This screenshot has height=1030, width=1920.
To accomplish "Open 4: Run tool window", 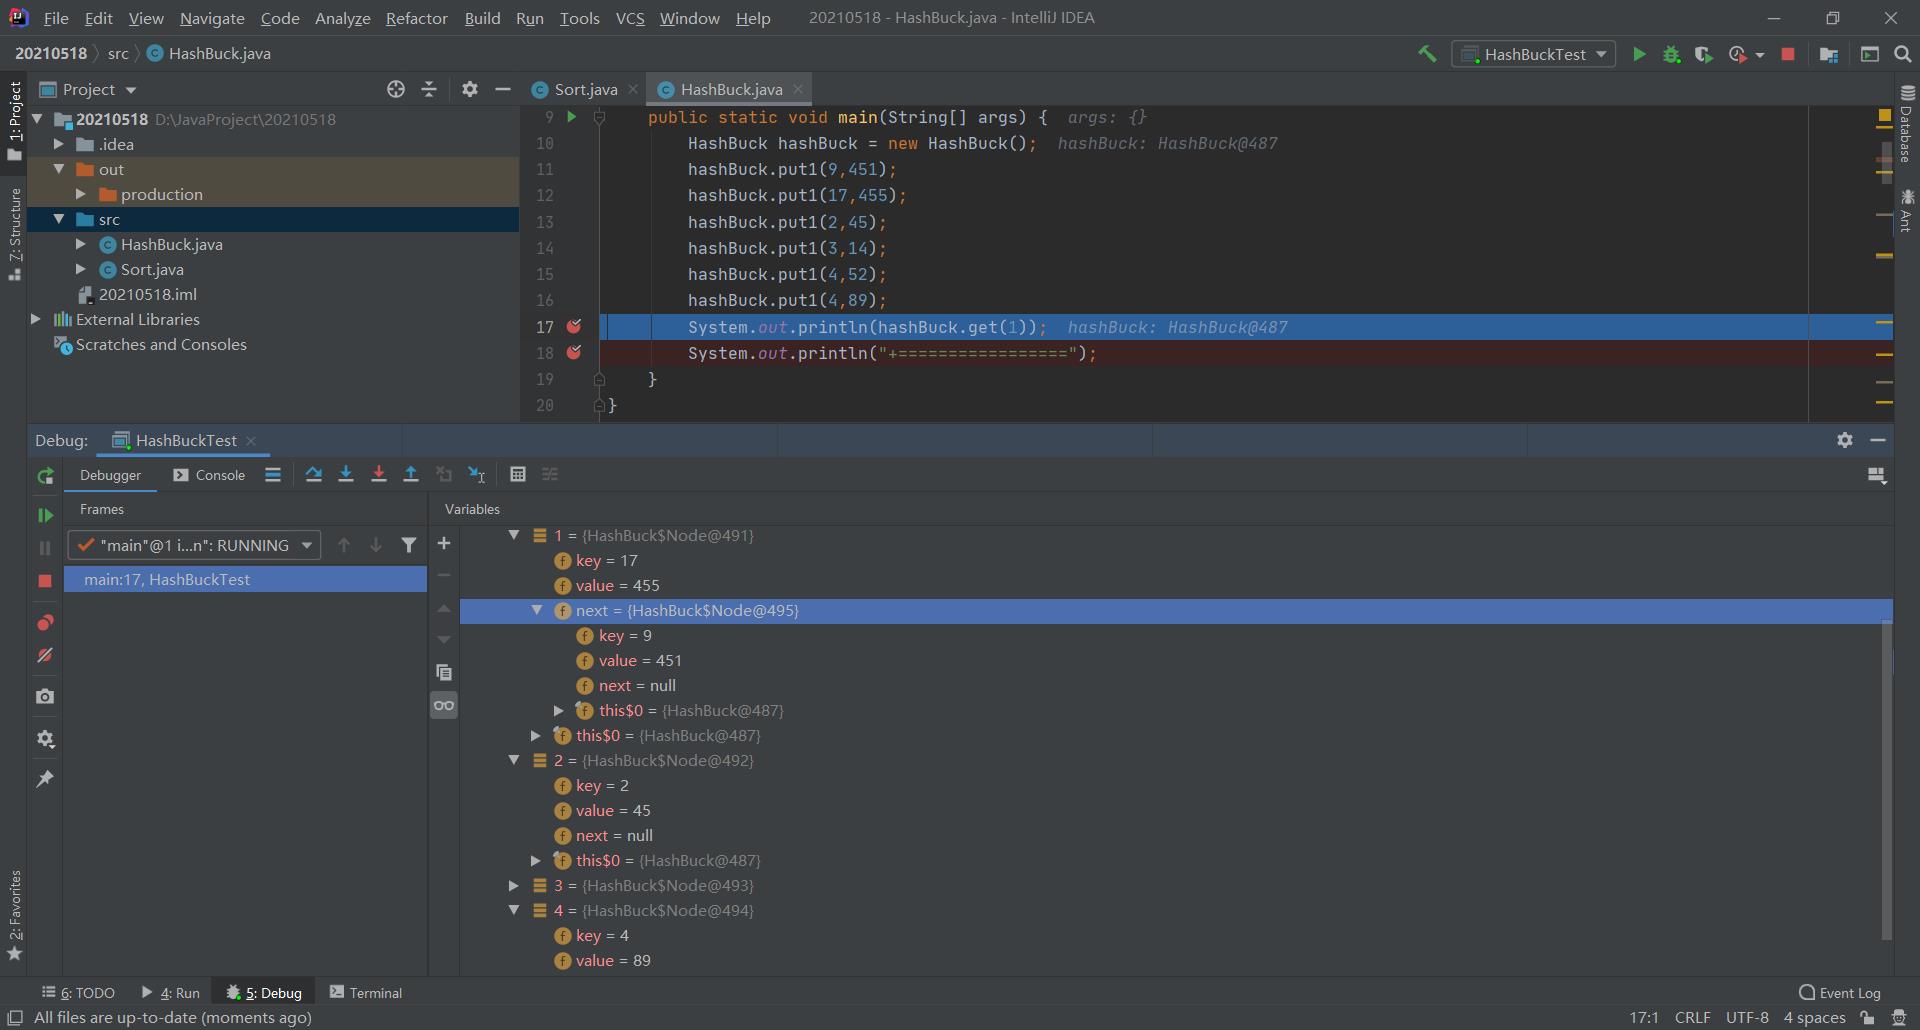I will tap(171, 992).
